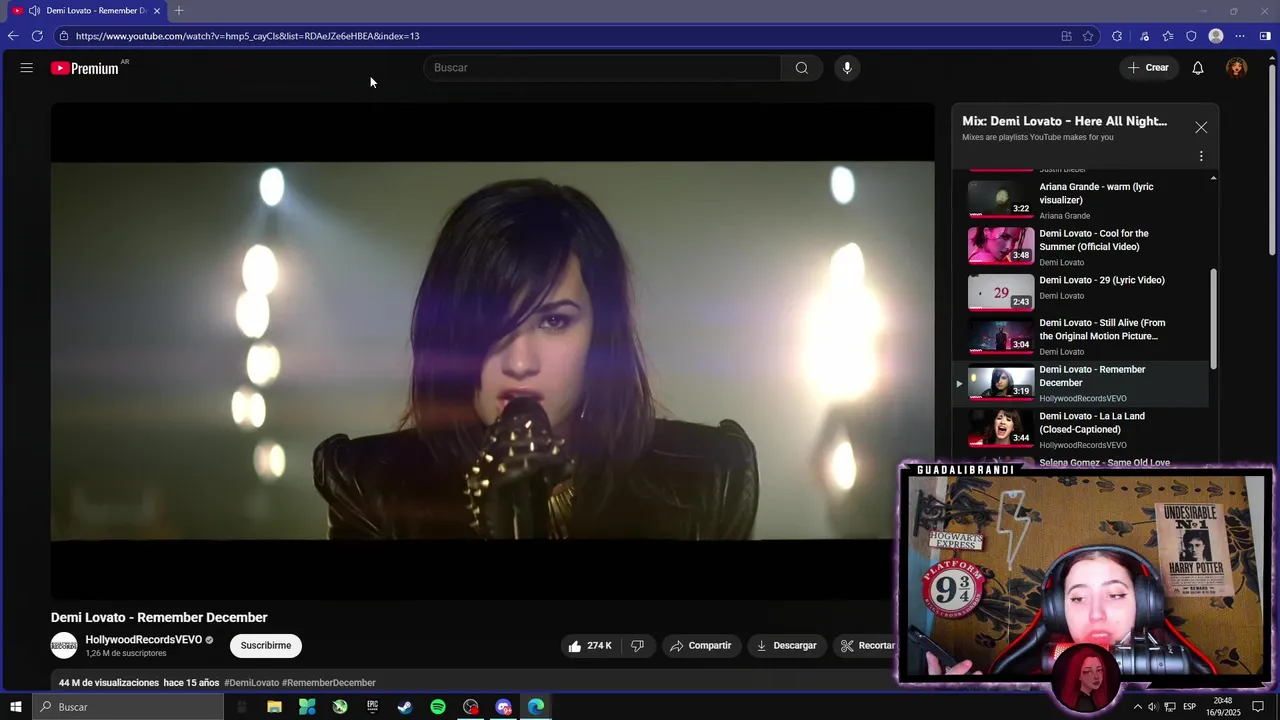Click the video player to pause

click(x=493, y=350)
